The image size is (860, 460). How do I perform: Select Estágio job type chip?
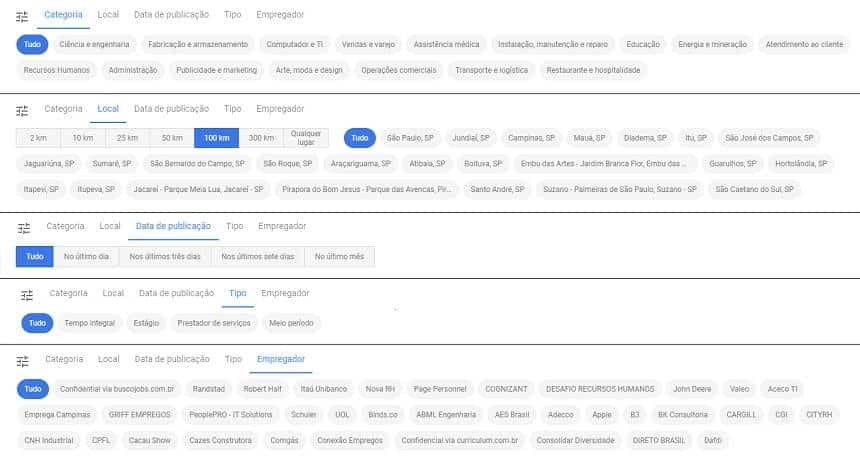[146, 323]
